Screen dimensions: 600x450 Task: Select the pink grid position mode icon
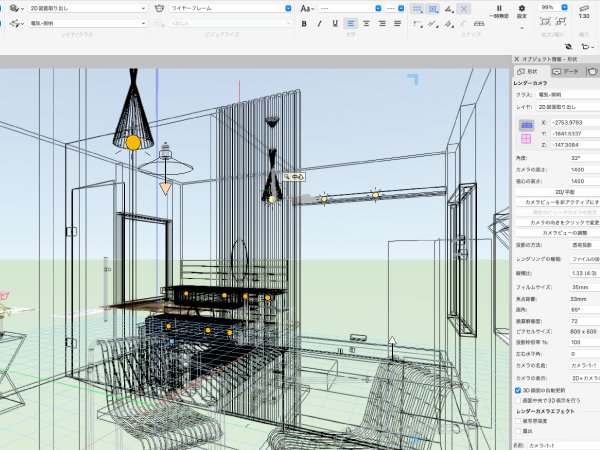click(x=527, y=139)
